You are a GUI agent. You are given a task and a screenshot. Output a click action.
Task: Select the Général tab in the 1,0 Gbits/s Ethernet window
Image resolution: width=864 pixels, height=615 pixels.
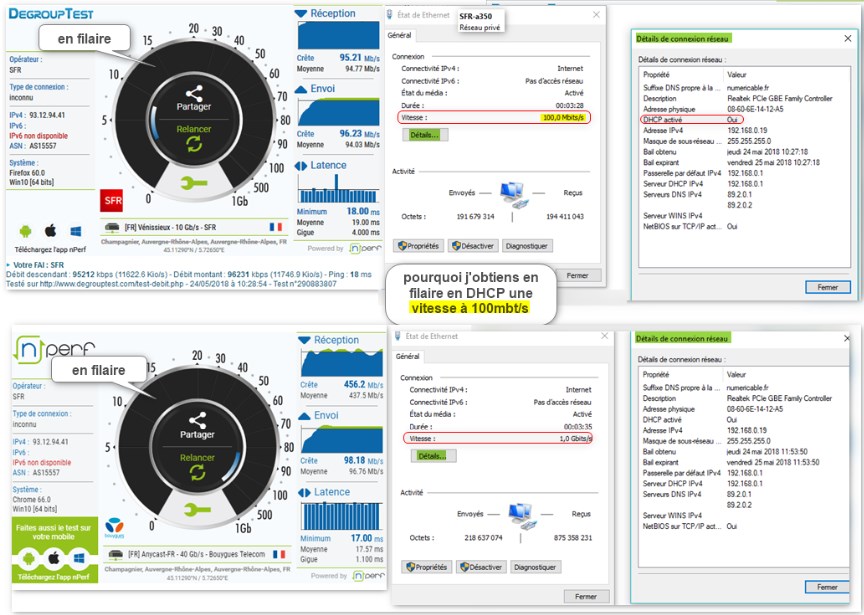point(408,357)
